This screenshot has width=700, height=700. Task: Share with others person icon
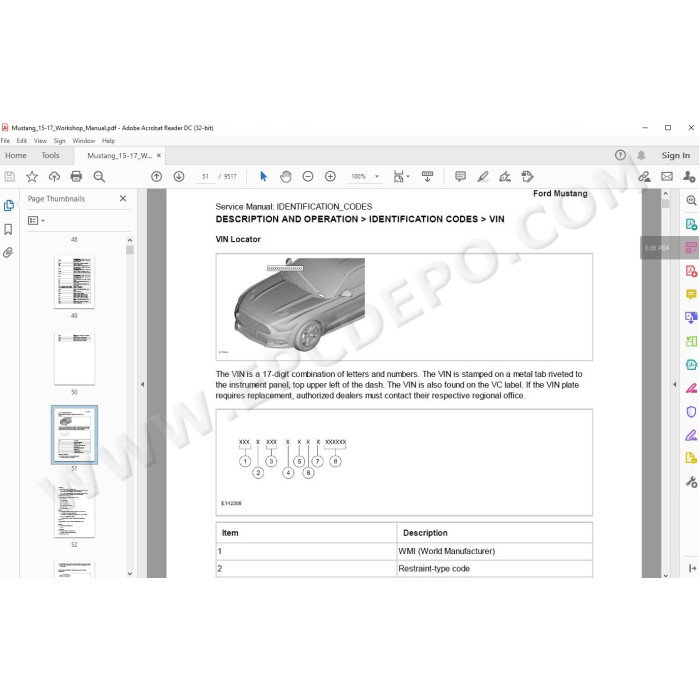pyautogui.click(x=689, y=177)
